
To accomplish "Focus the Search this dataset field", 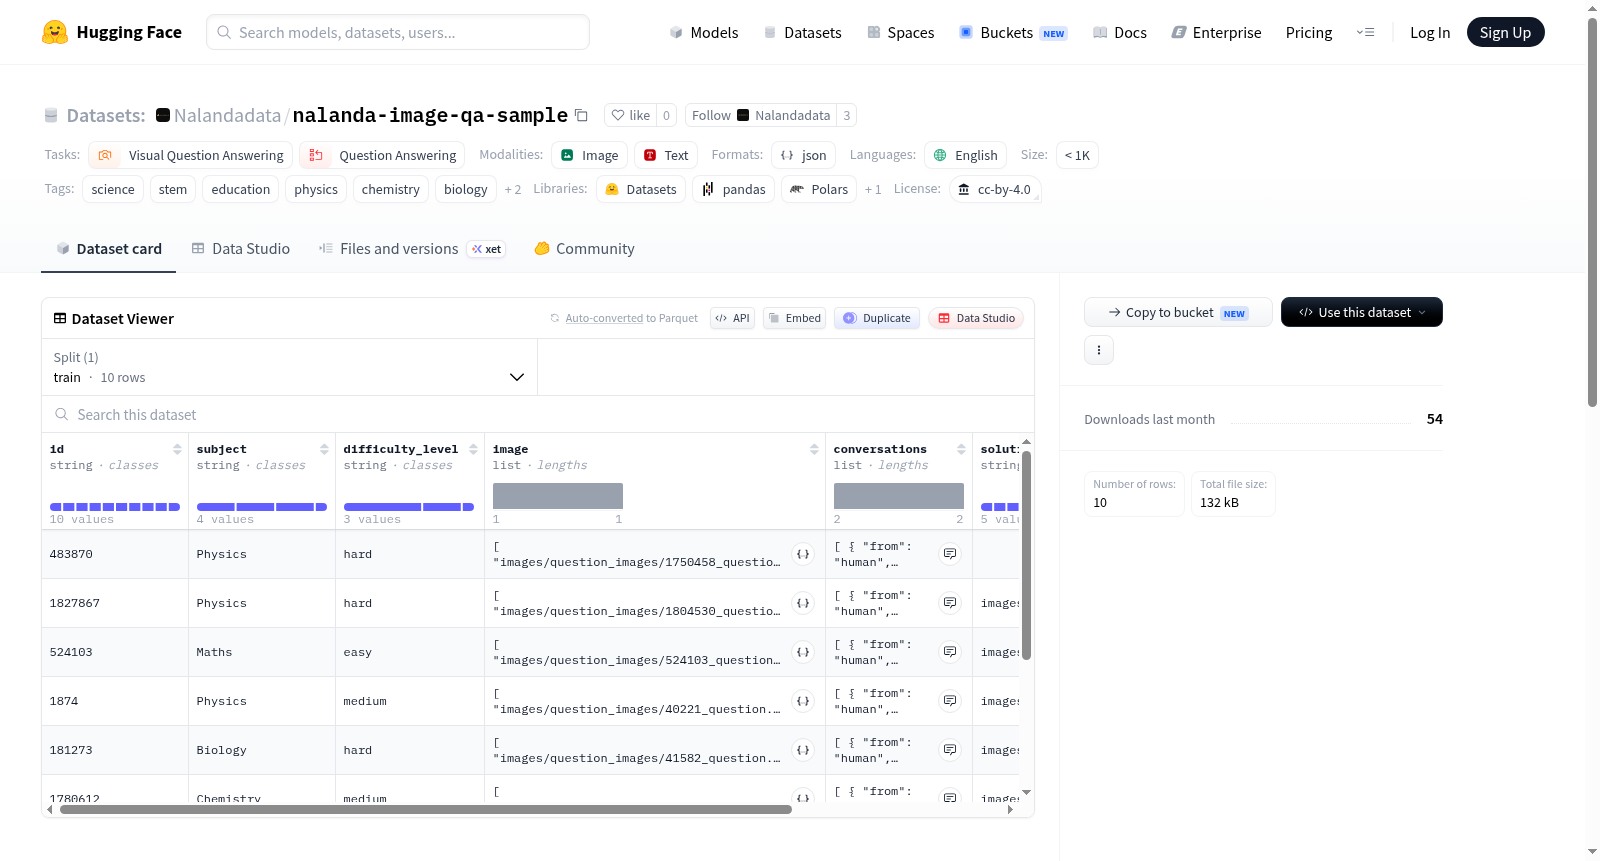I will tap(538, 414).
